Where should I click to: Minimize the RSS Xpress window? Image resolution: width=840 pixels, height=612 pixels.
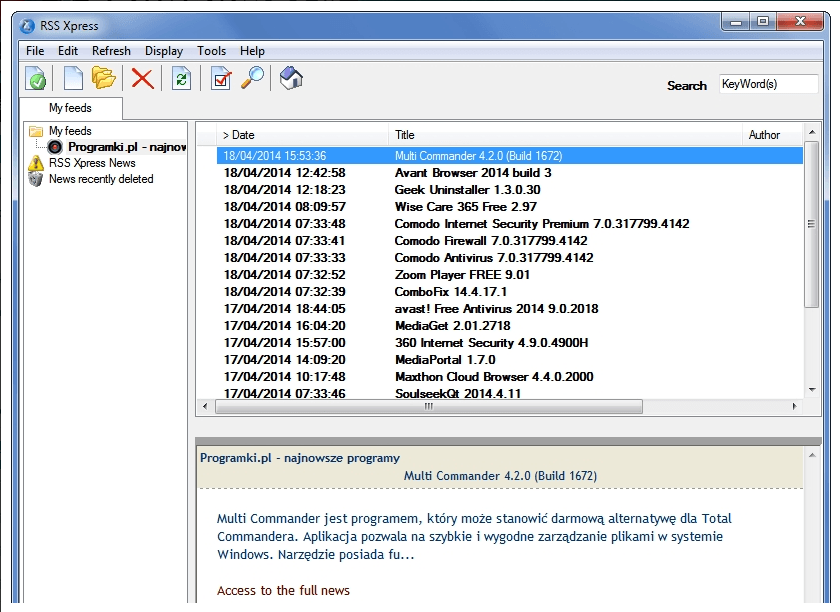click(736, 23)
